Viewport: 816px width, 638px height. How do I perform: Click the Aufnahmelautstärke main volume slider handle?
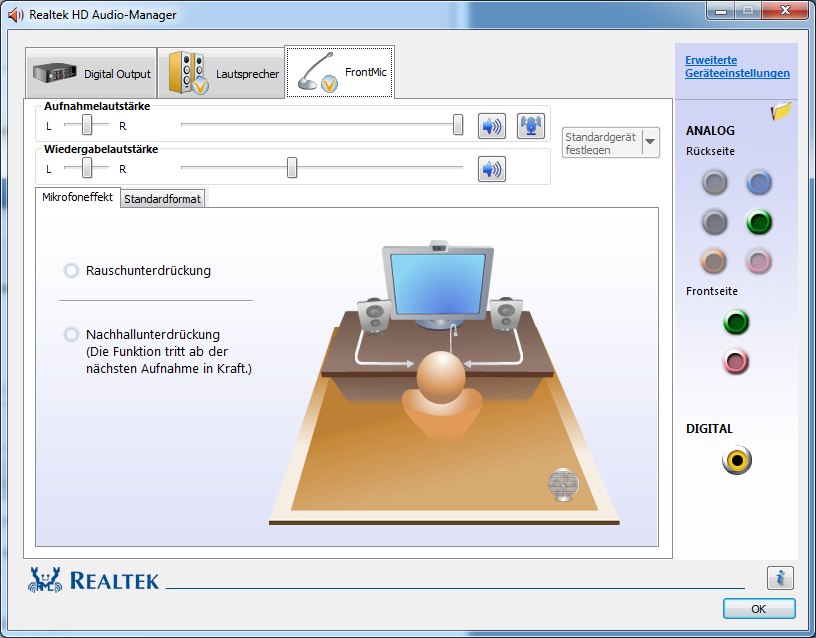tap(457, 125)
